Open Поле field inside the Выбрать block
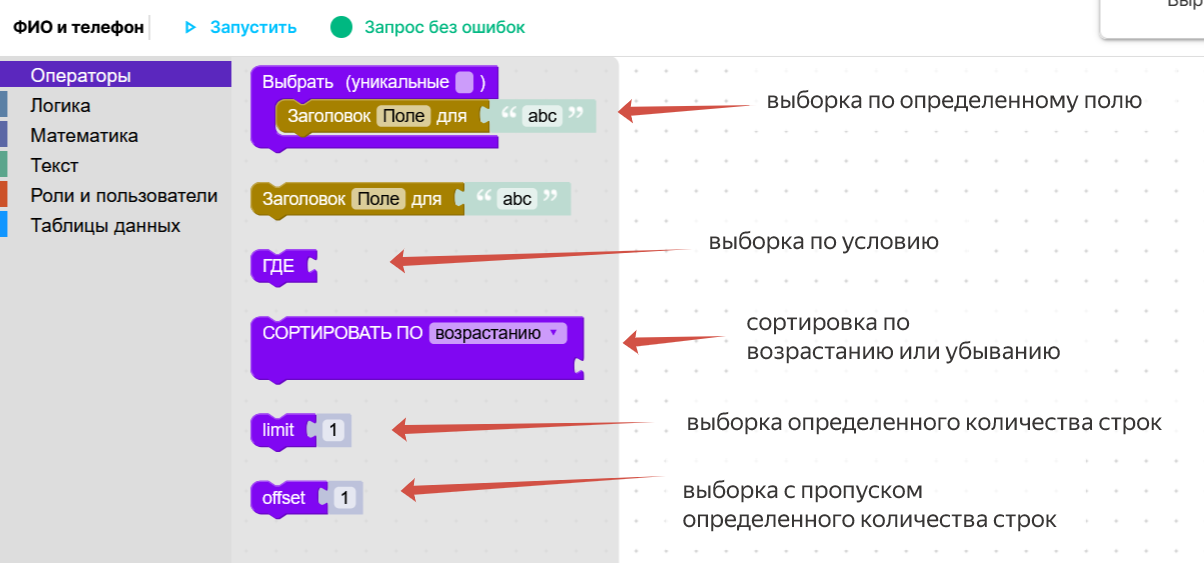Image resolution: width=1204 pixels, height=563 pixels. [x=404, y=116]
